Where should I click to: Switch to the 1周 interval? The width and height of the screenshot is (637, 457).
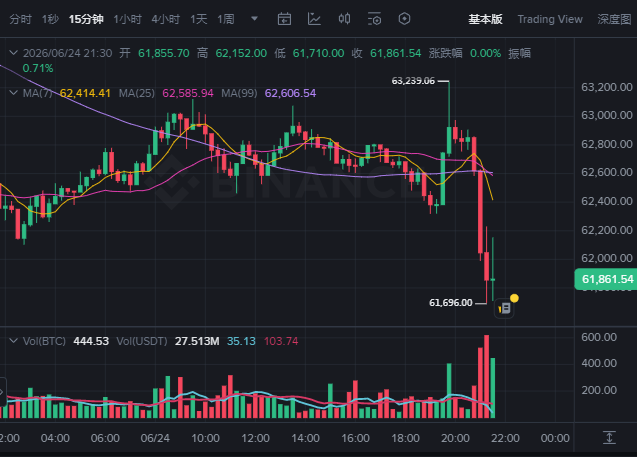[226, 19]
